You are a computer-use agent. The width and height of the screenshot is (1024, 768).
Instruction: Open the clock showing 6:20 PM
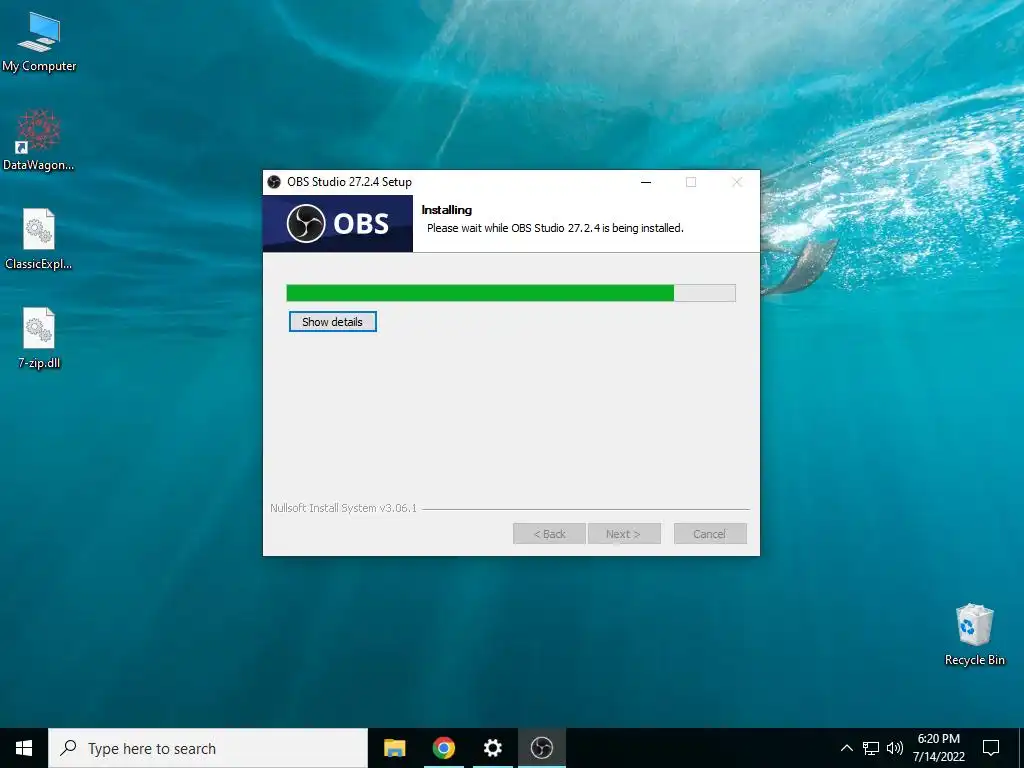tap(938, 748)
